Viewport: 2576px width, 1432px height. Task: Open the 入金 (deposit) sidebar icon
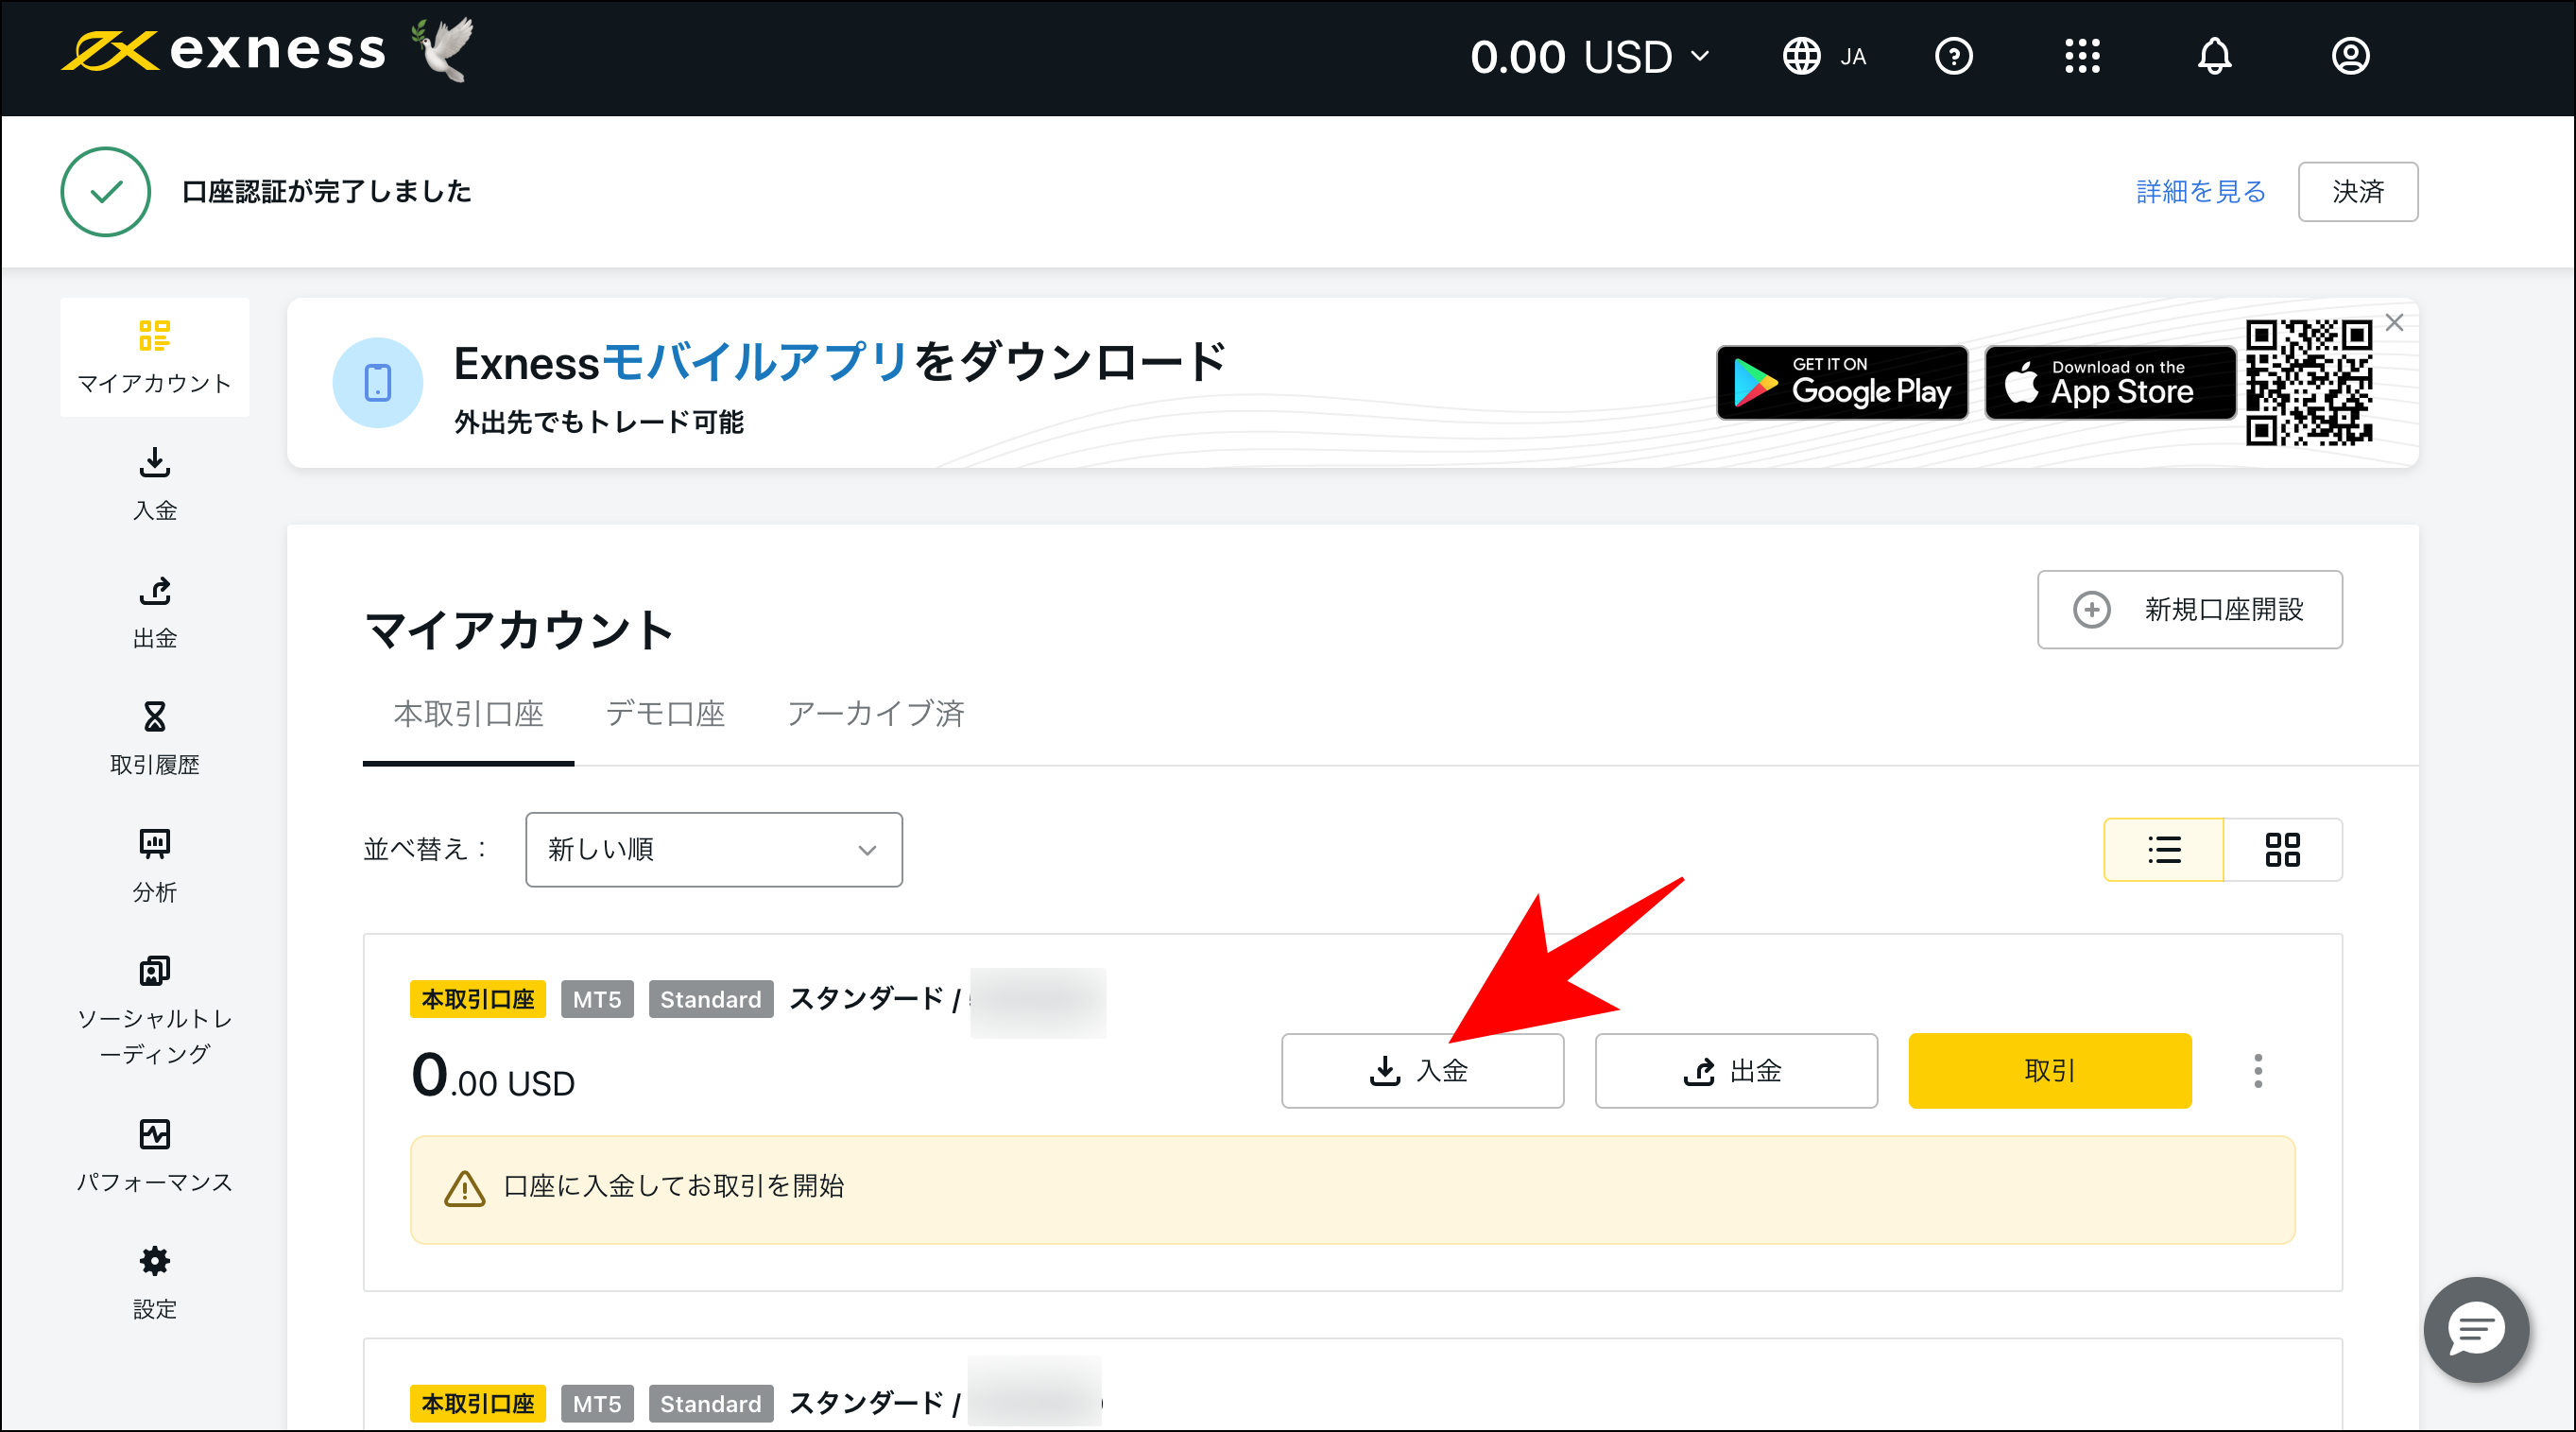(x=154, y=463)
